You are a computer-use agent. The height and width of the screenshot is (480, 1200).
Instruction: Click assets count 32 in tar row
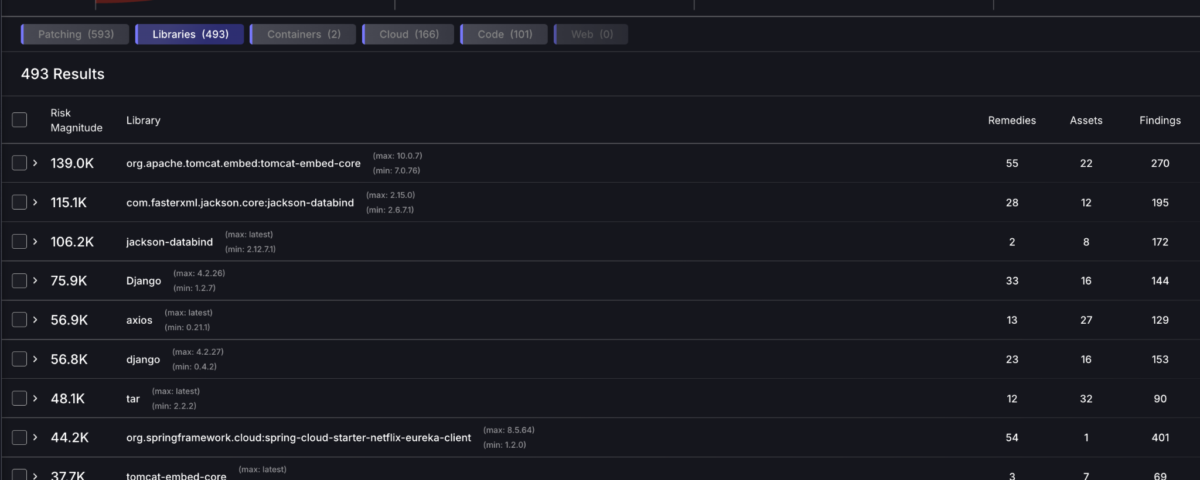1086,398
